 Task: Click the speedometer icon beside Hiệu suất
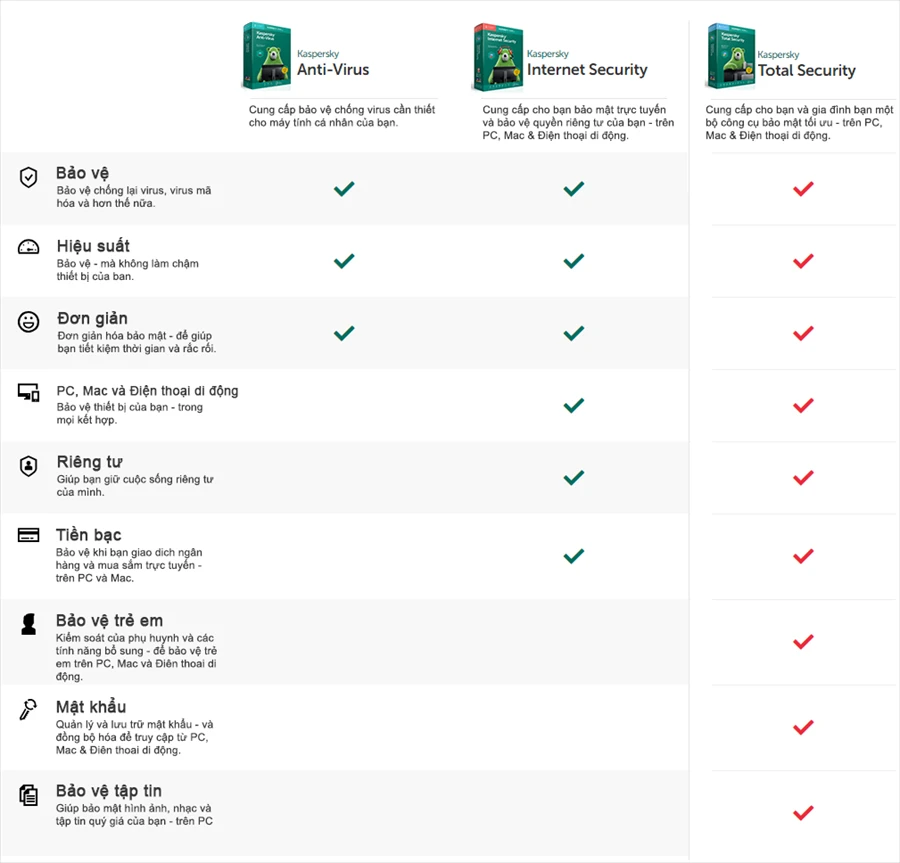pyautogui.click(x=28, y=248)
